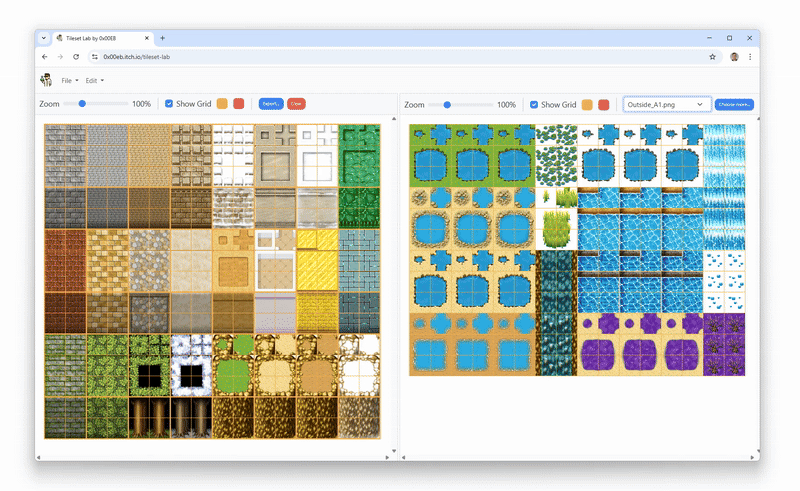The image size is (800, 491).
Task: Select the red brick floor tile
Action: coord(65,260)
